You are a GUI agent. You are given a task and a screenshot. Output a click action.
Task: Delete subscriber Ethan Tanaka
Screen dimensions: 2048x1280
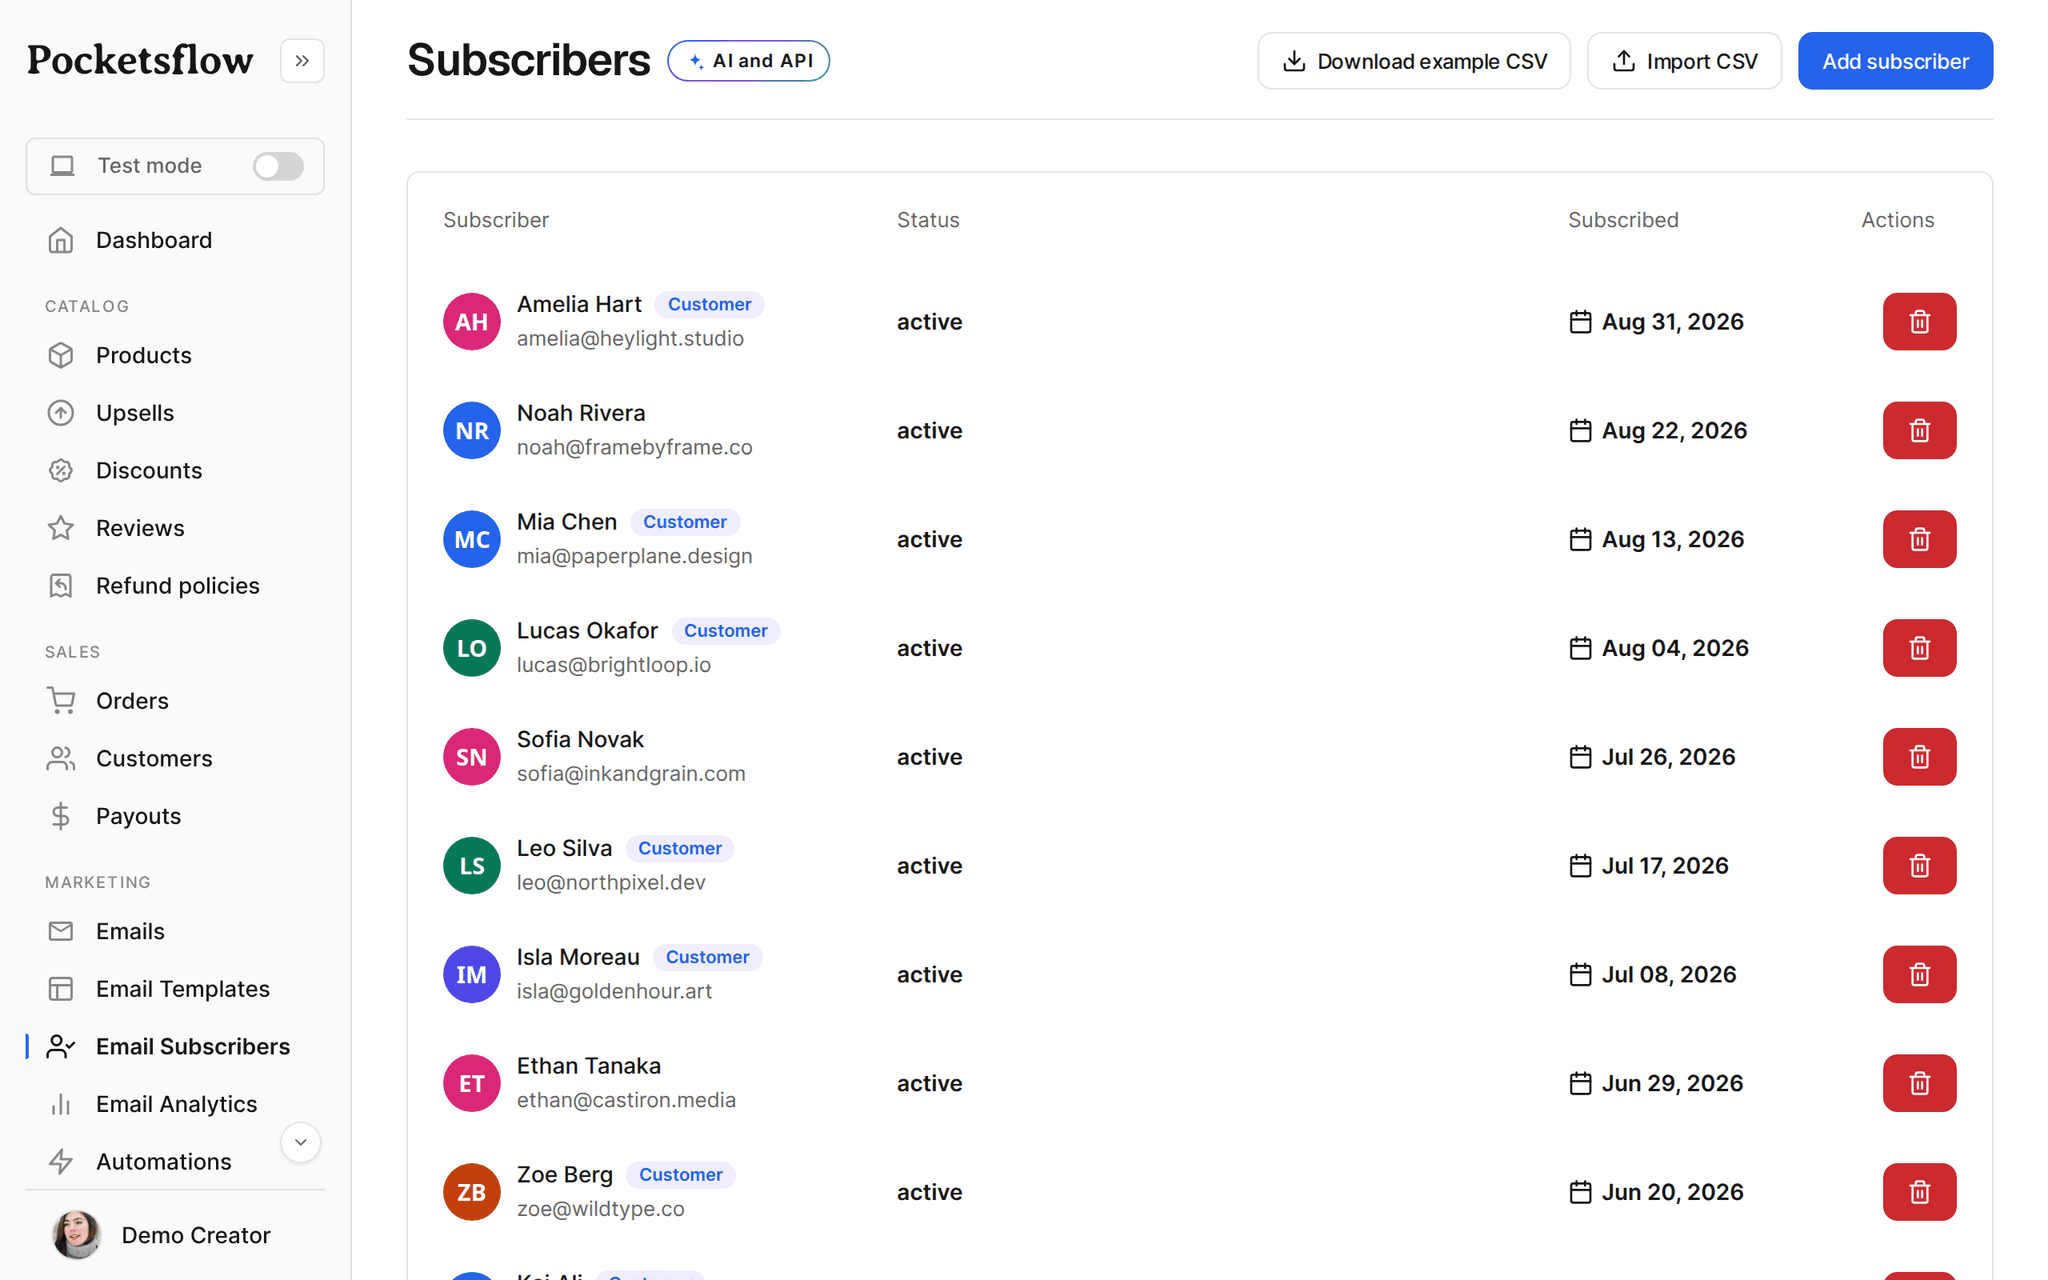click(1919, 1083)
